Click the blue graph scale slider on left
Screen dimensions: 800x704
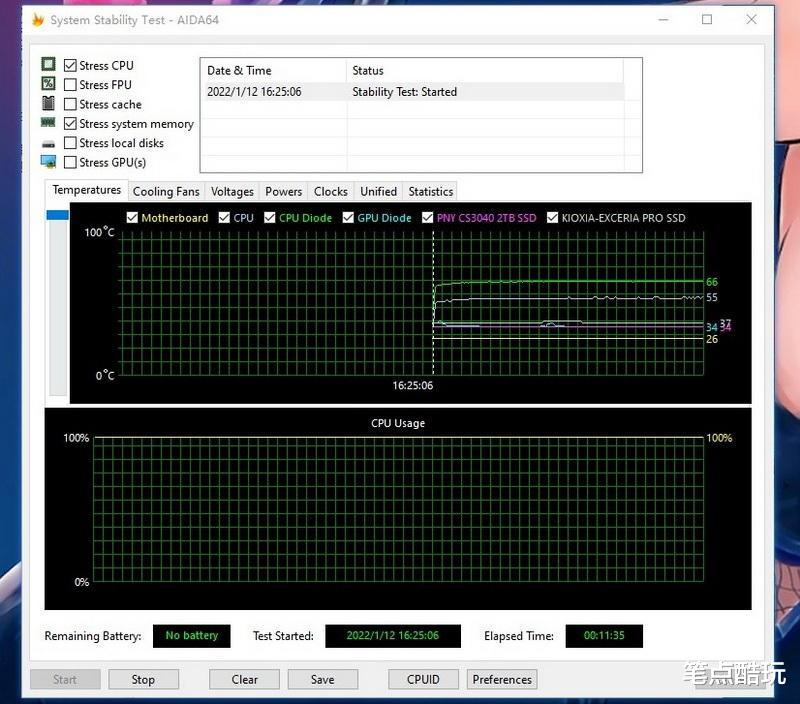58,215
